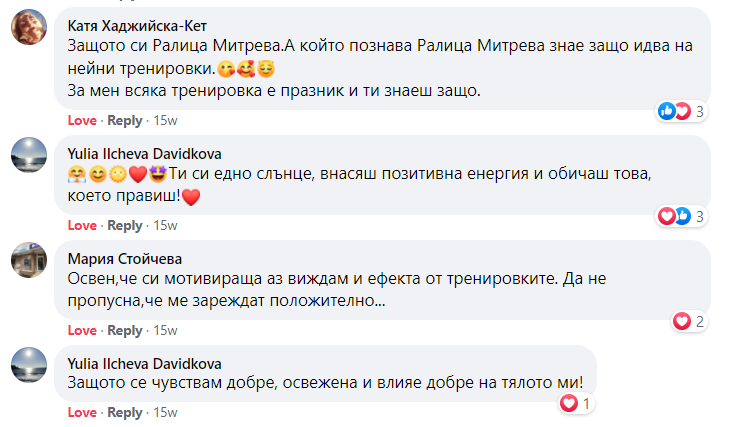Open Катя Хаджийска-Кет profile picture
This screenshot has height=427, width=742.
click(x=29, y=27)
